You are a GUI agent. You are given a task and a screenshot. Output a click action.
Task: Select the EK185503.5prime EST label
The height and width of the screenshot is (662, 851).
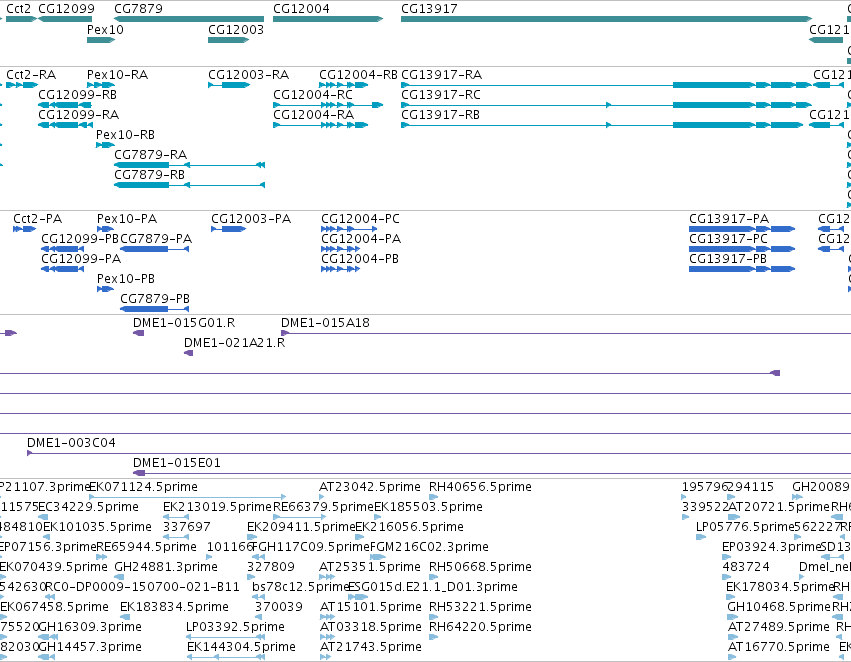(428, 507)
